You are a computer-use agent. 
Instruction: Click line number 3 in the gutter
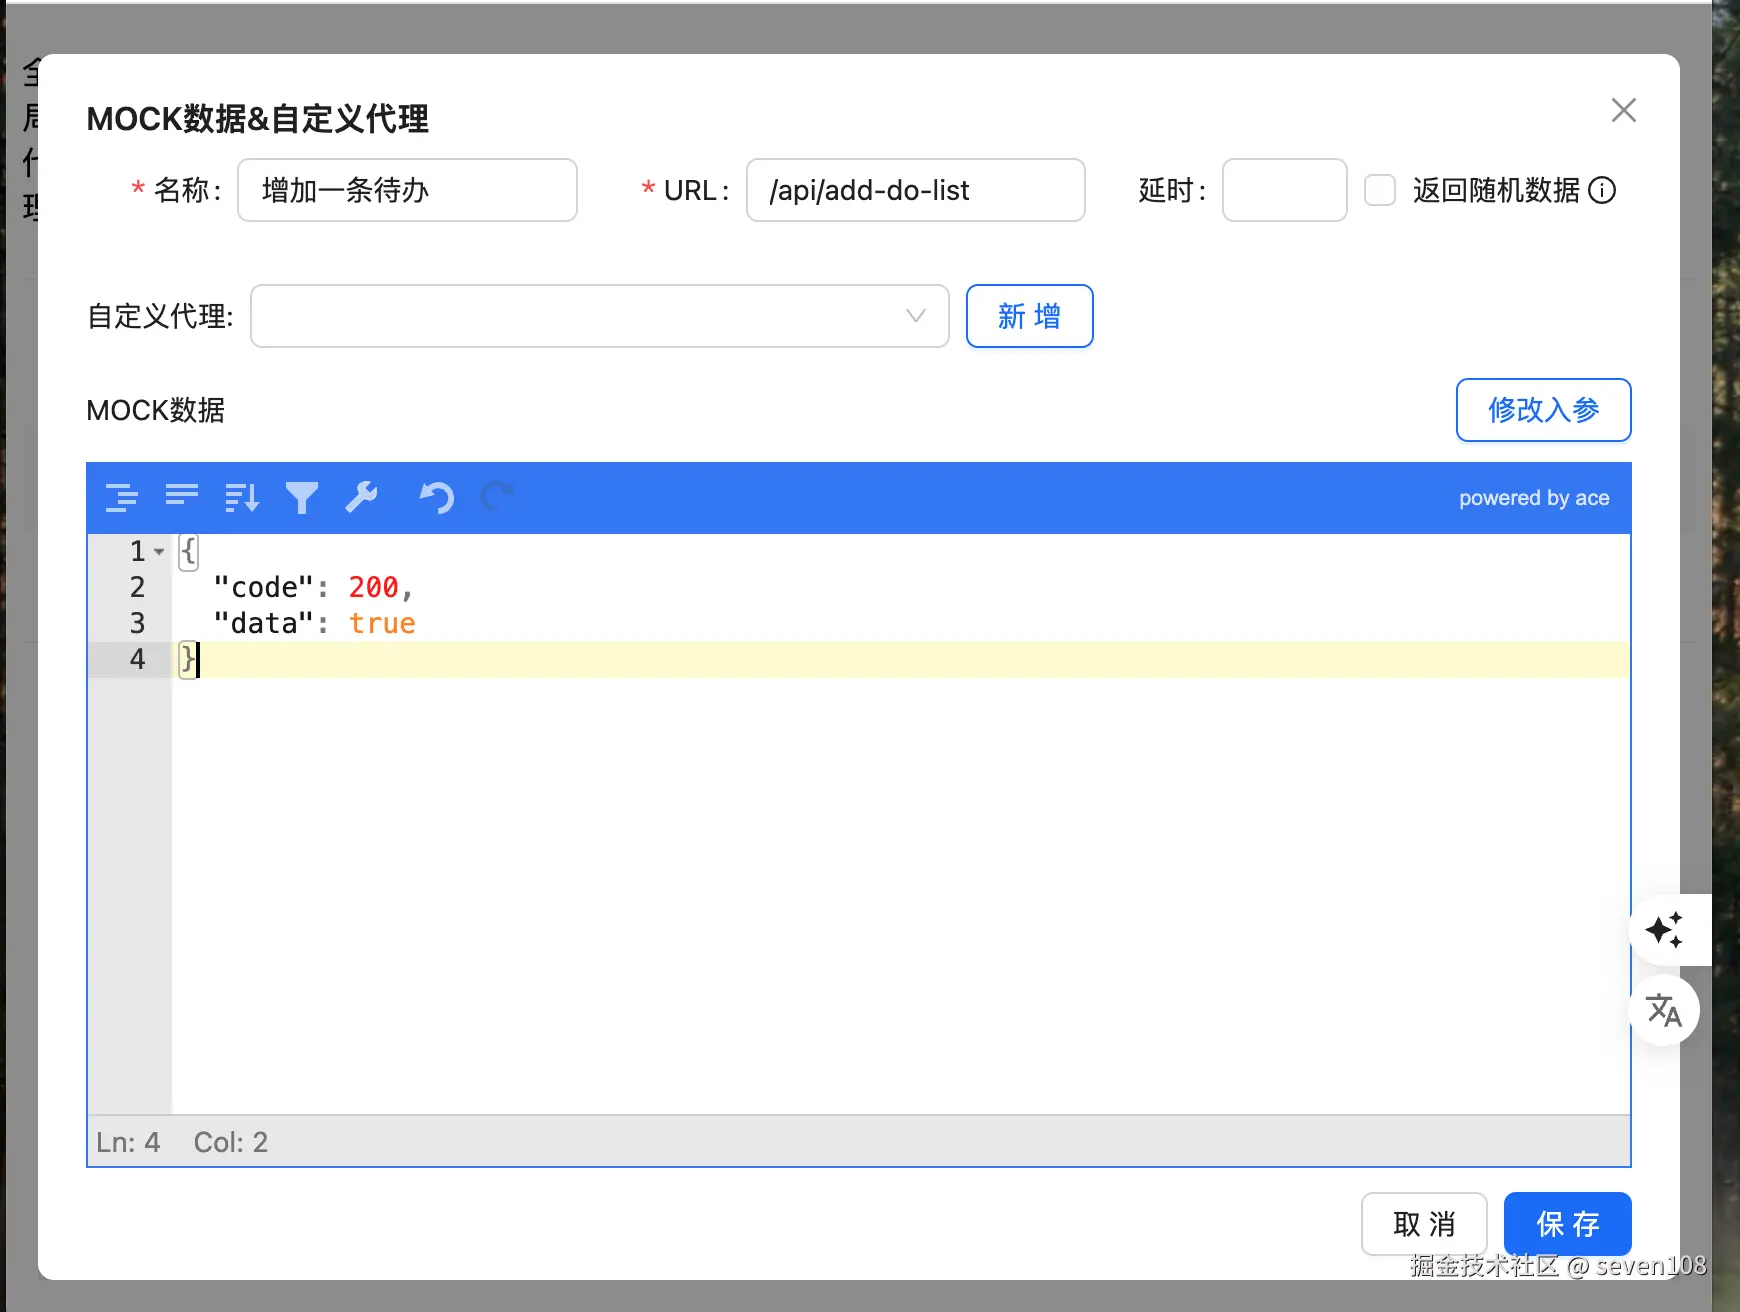138,623
